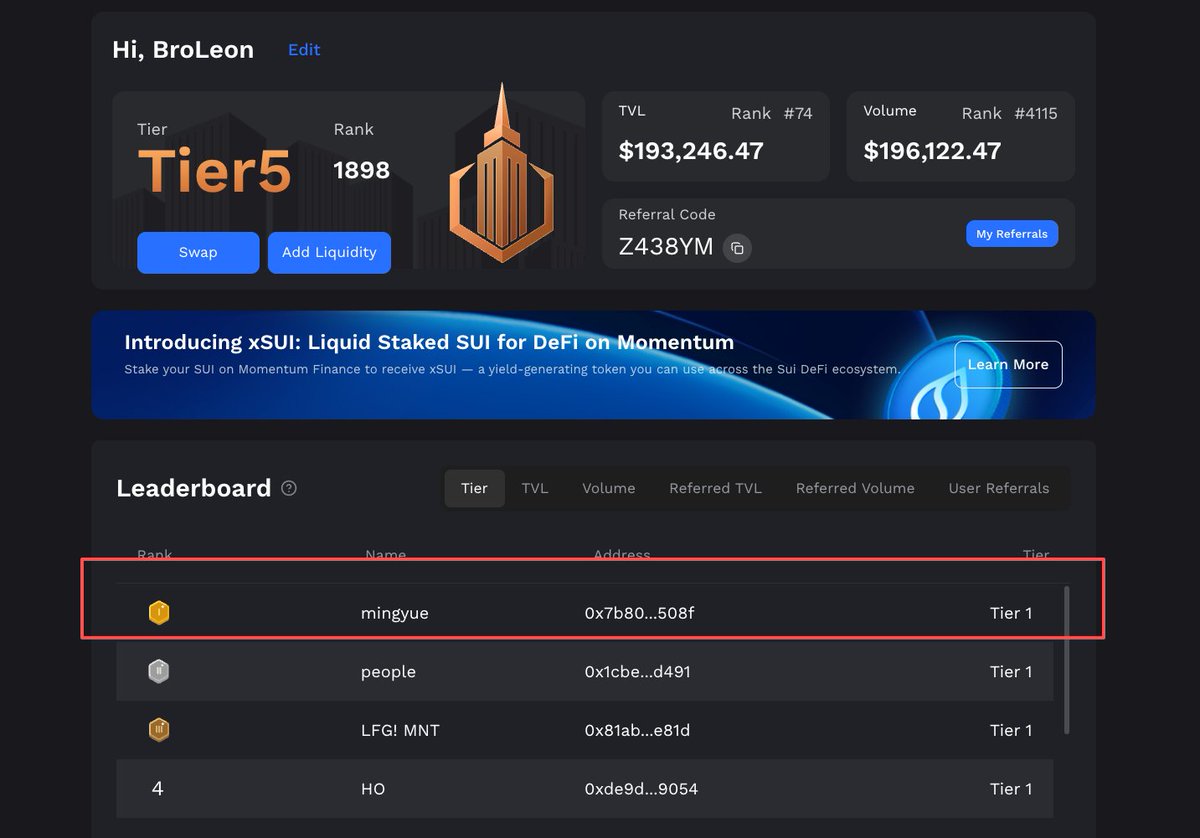Click the orange Tier5 text

214,170
